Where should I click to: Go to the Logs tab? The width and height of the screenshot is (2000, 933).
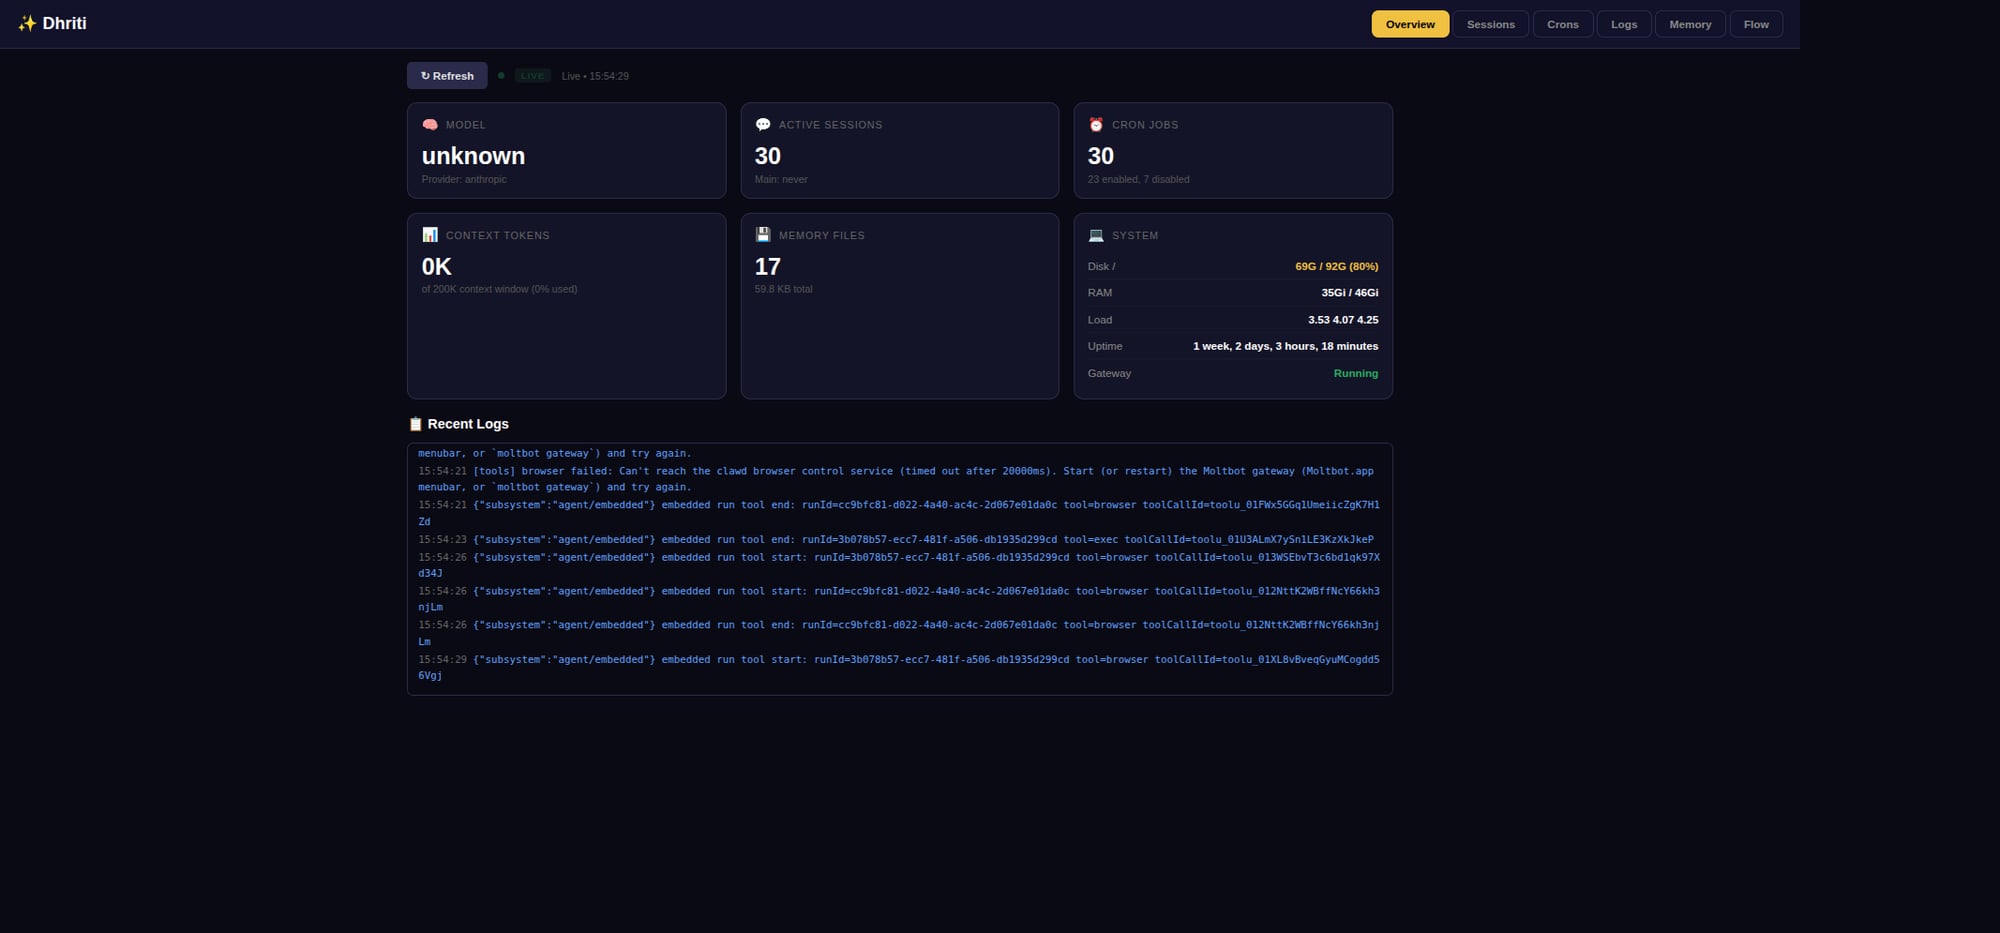(1624, 24)
